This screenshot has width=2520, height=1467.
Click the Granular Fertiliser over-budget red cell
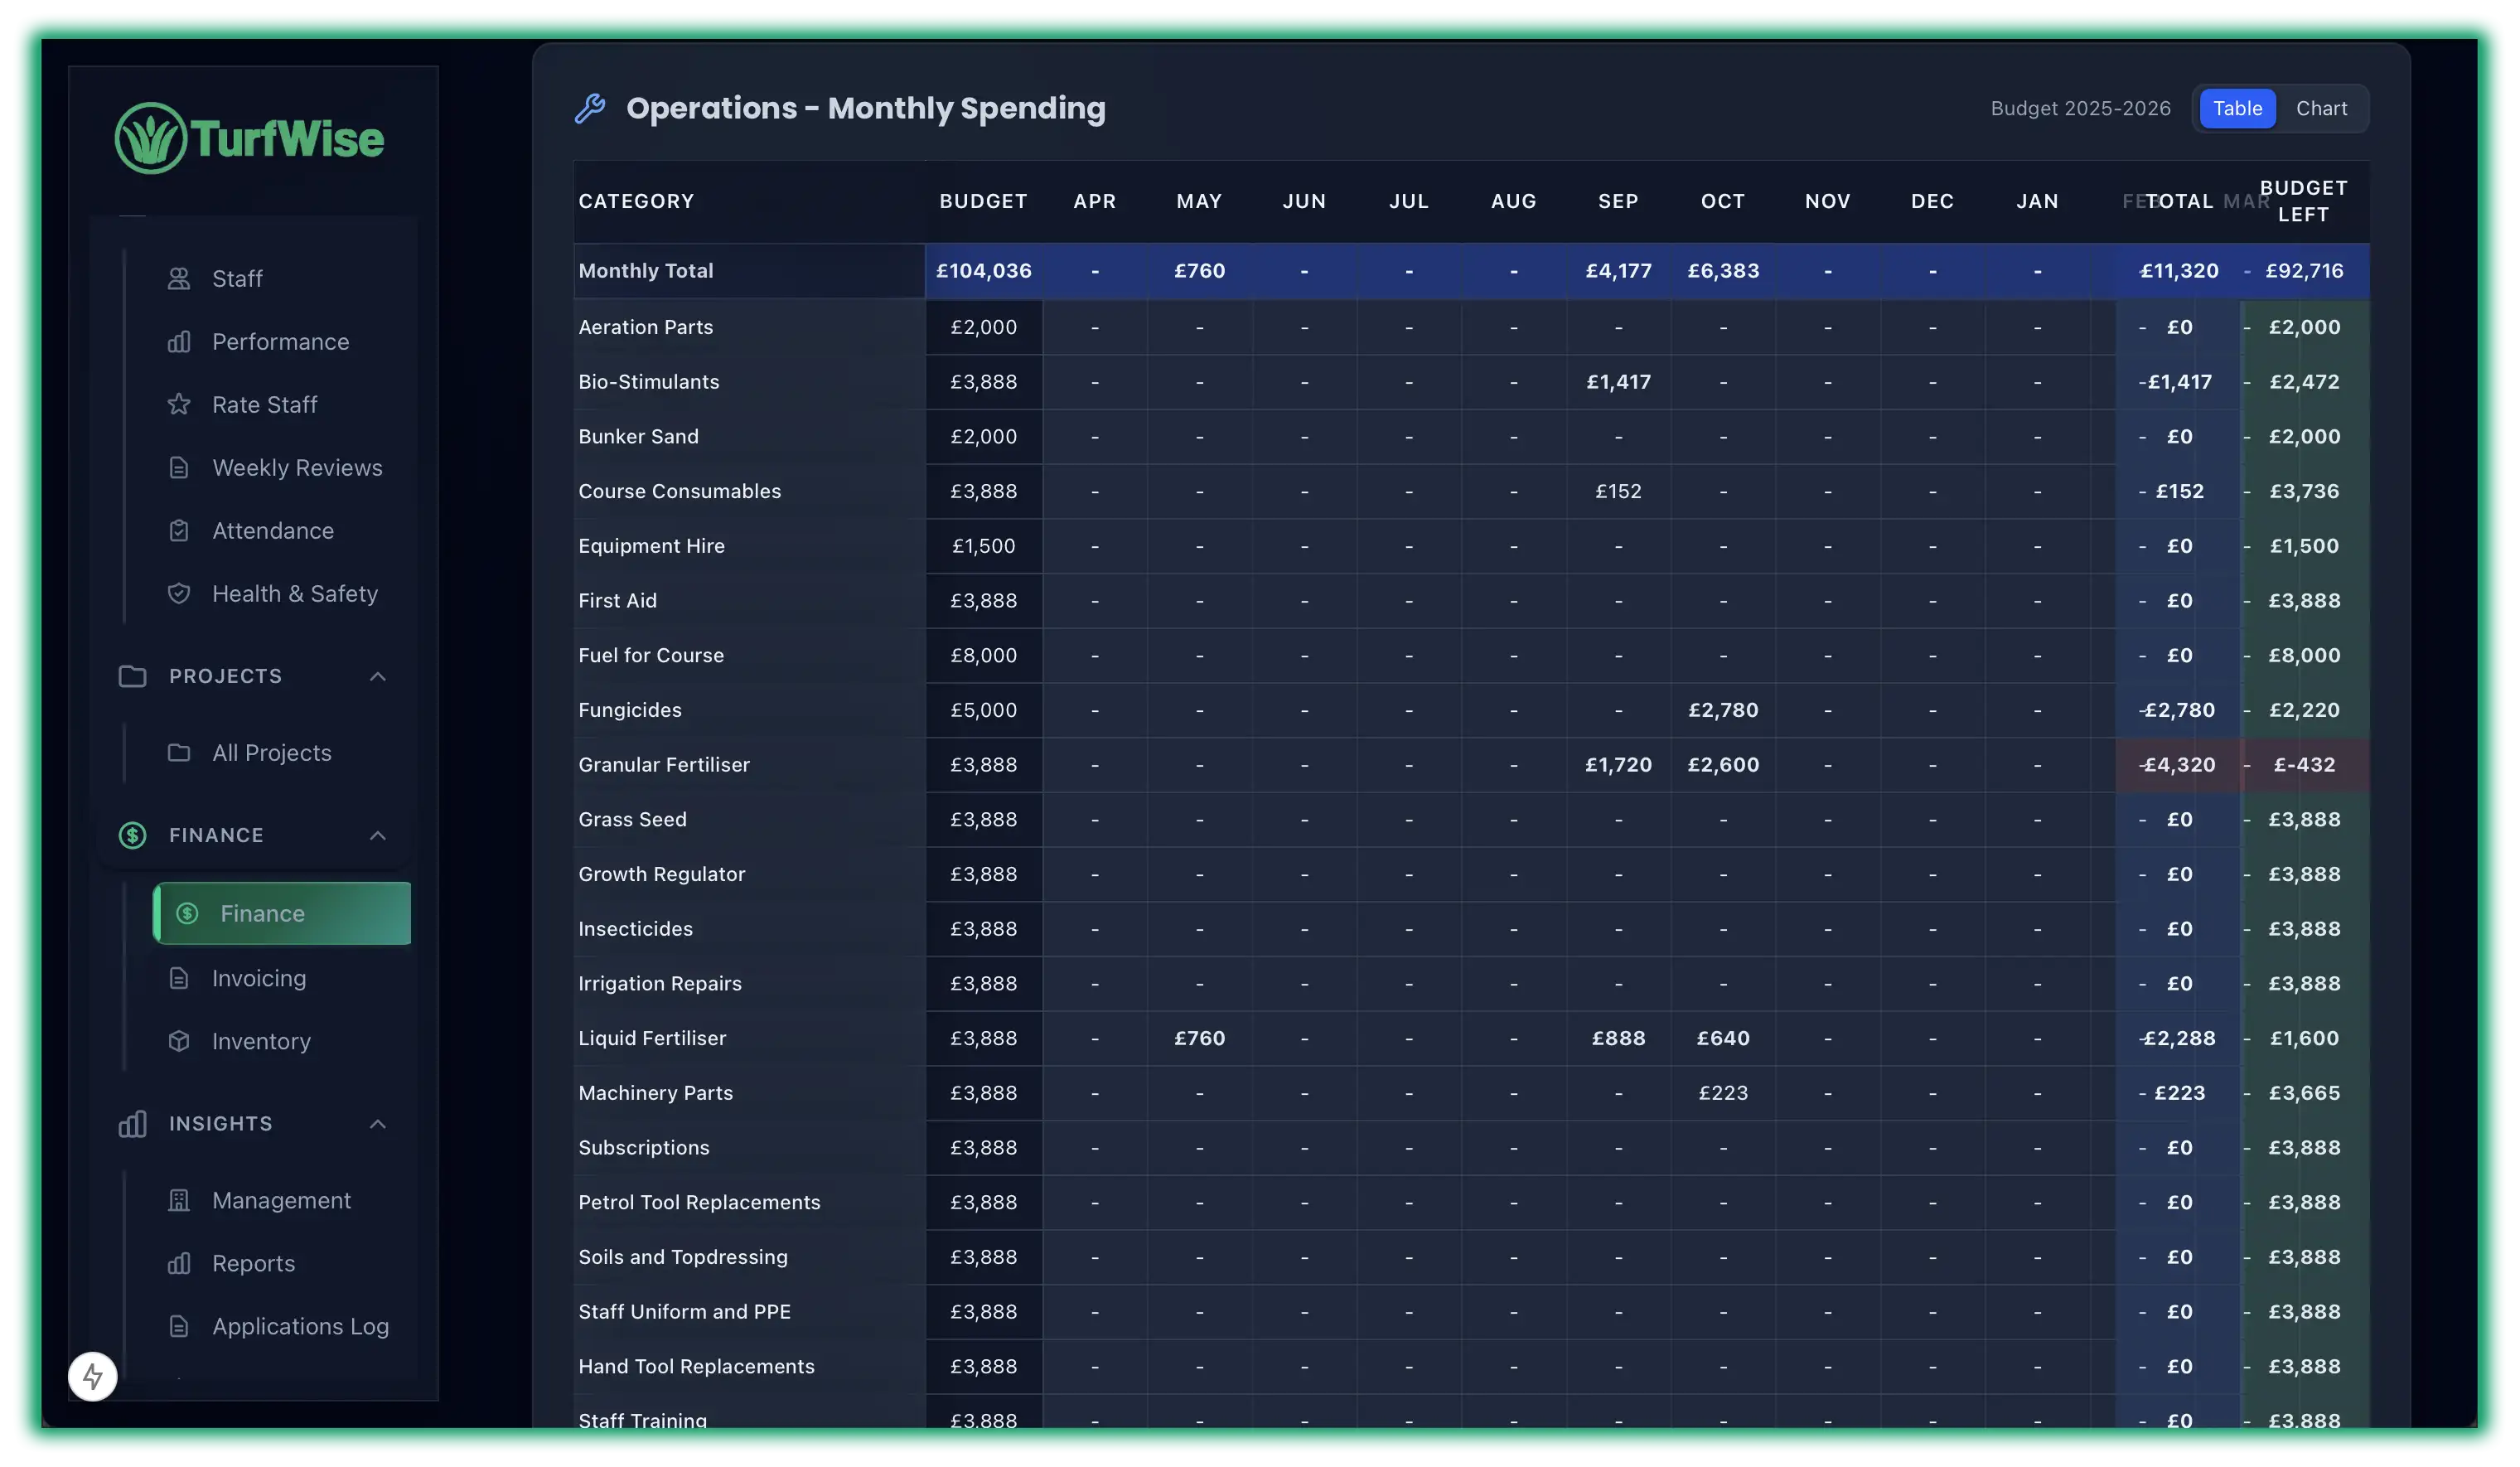(2304, 764)
